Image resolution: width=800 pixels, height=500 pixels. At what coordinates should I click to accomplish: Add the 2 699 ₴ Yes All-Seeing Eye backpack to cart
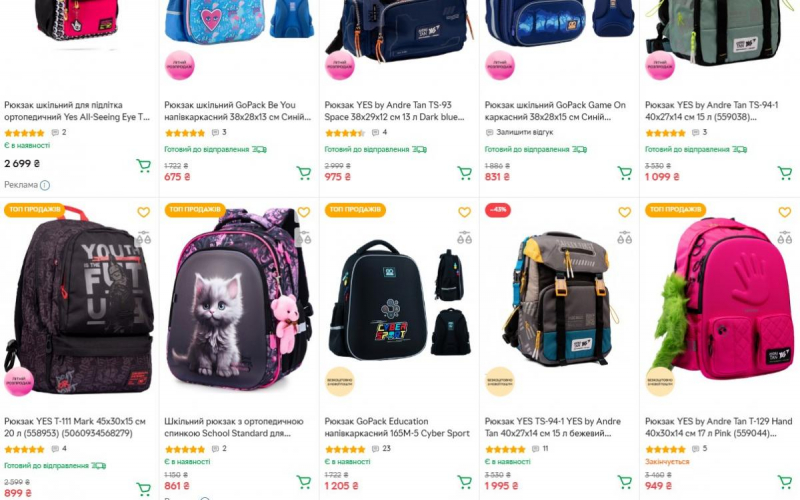click(x=143, y=166)
